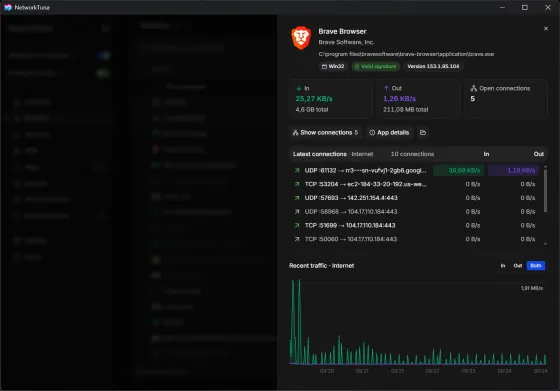Sort connections by In column header
Viewport: 560px width, 391px height.
[x=486, y=154]
